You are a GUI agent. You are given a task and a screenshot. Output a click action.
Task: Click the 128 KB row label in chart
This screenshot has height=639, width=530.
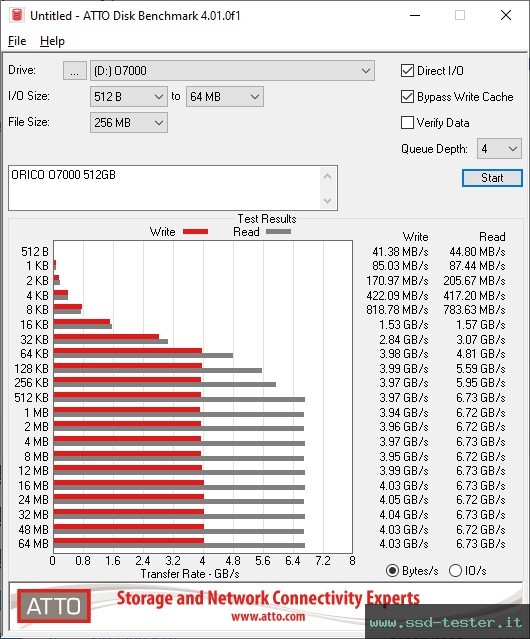click(x=31, y=369)
